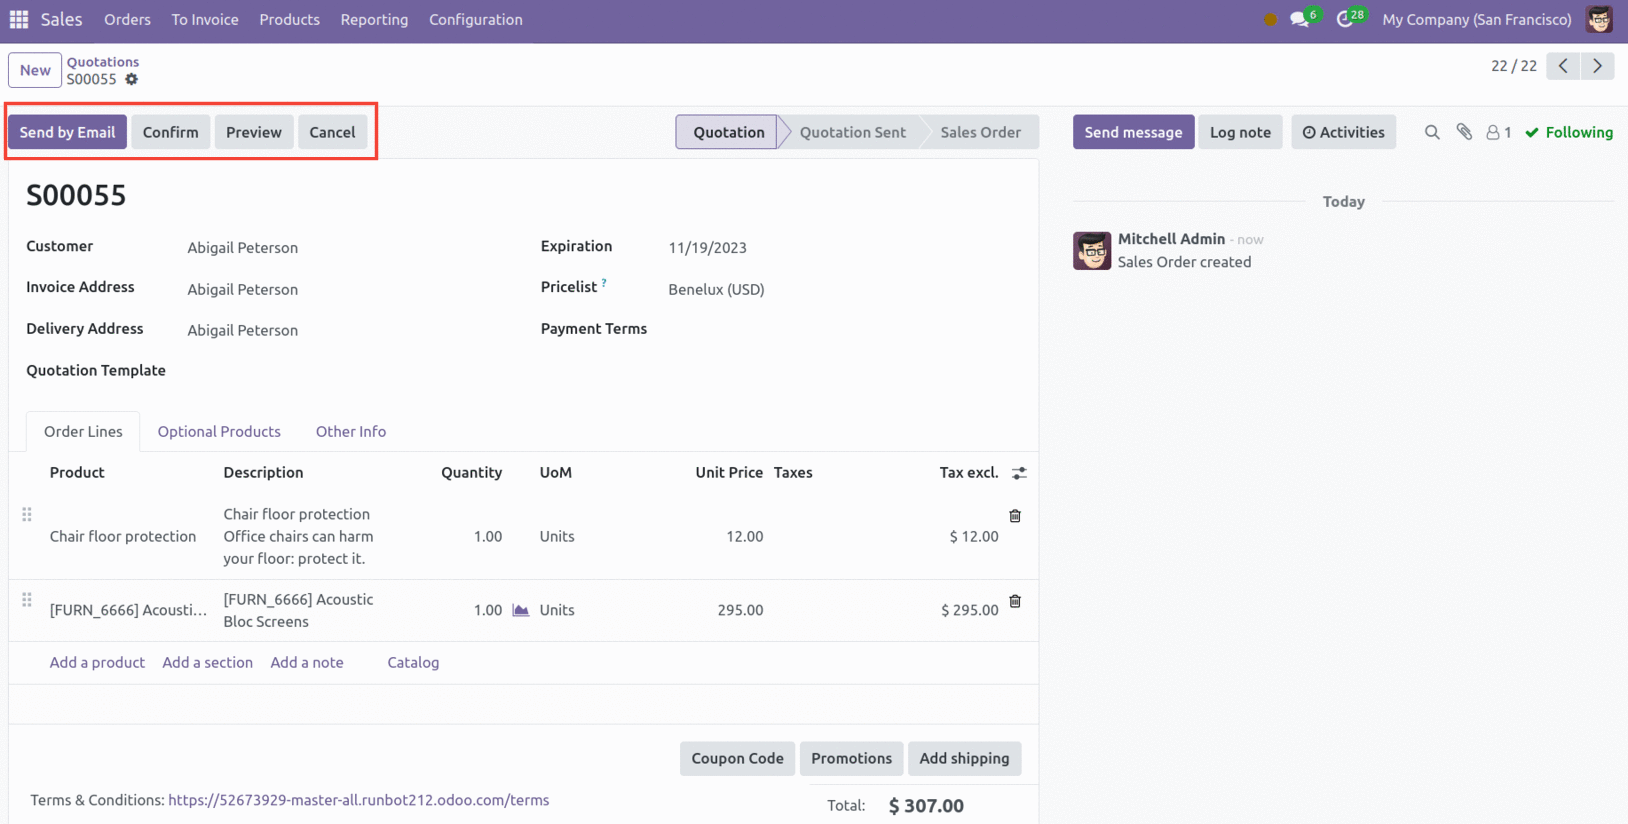1628x824 pixels.
Task: Select the Quotation Sent status stage
Action: pyautogui.click(x=852, y=132)
